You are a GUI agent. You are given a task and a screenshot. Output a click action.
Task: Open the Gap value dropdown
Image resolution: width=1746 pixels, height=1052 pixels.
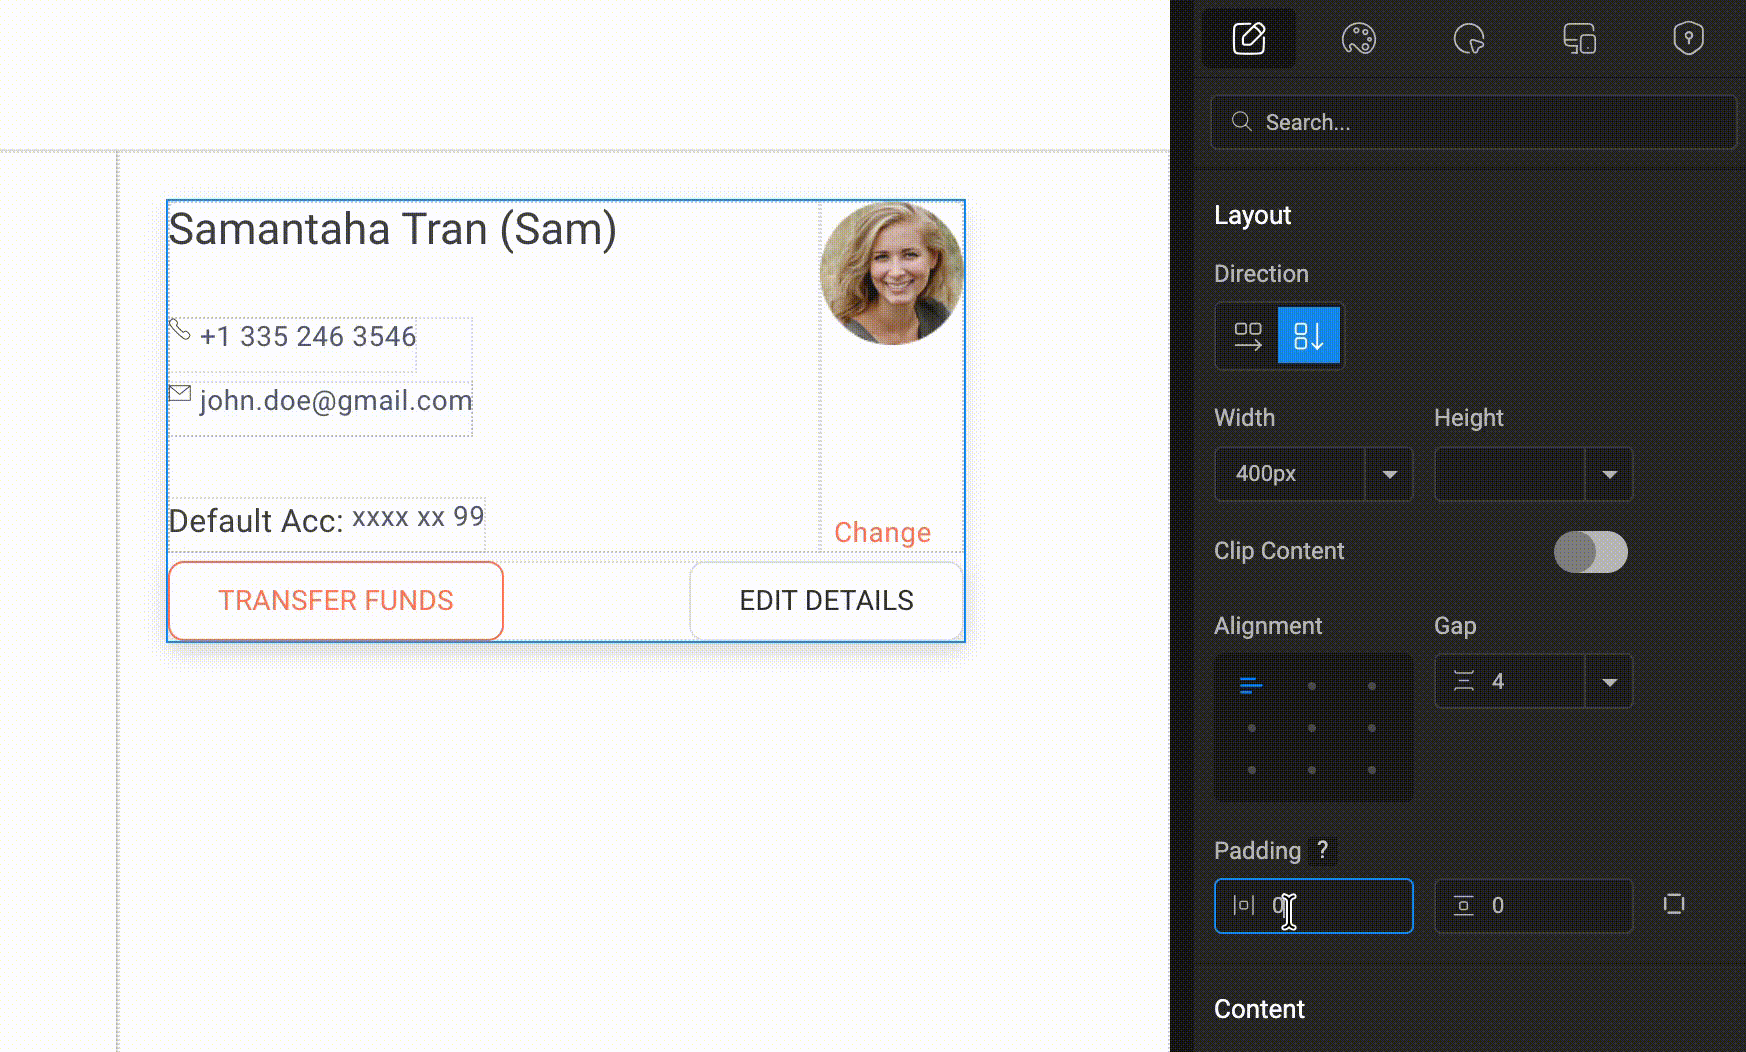click(1609, 681)
